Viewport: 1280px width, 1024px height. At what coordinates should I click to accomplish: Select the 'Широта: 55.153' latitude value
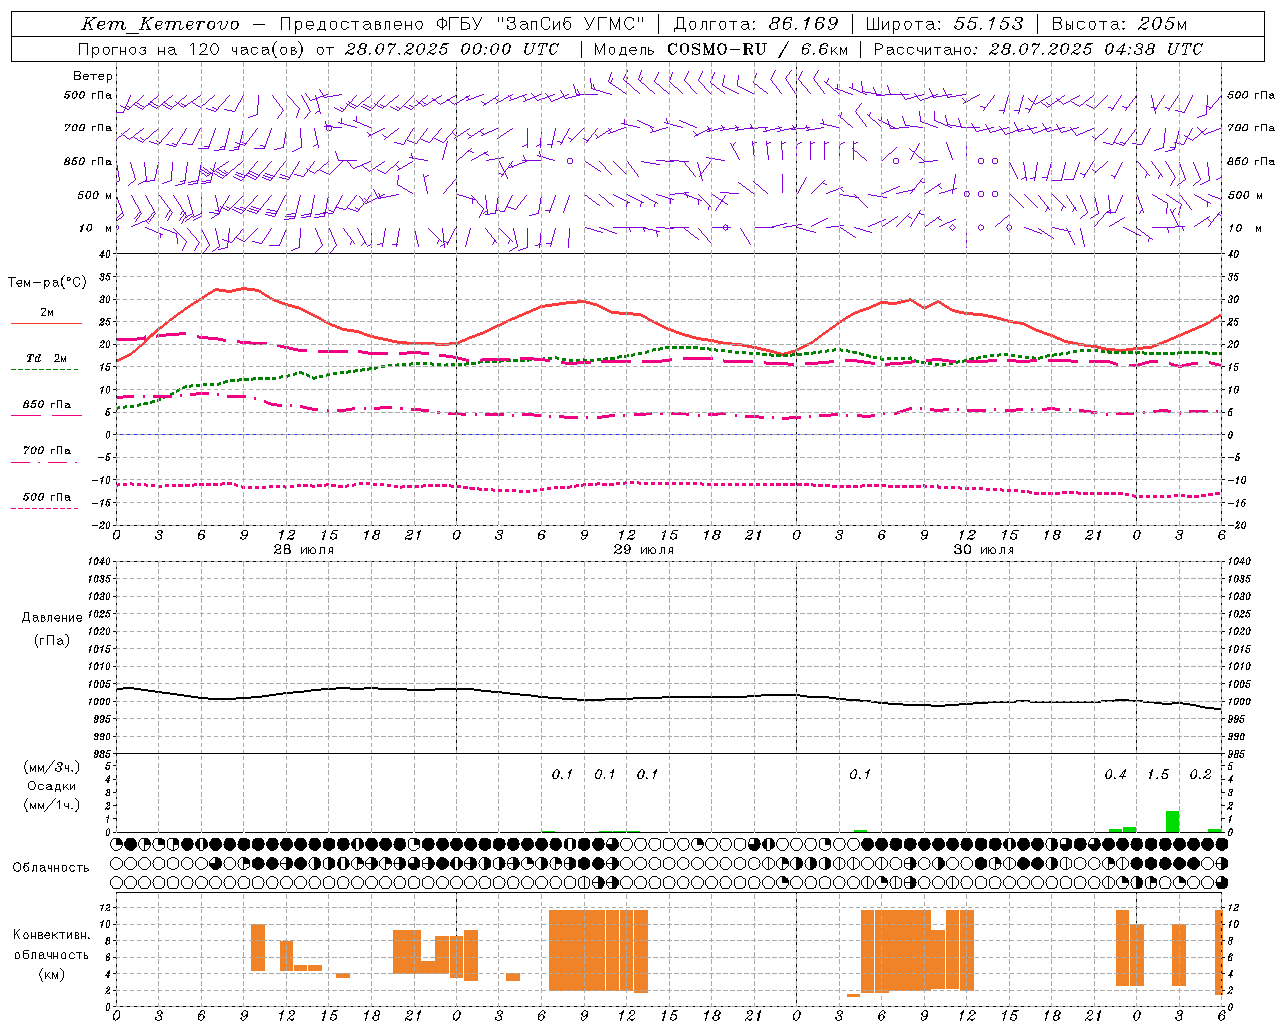pyautogui.click(x=944, y=24)
